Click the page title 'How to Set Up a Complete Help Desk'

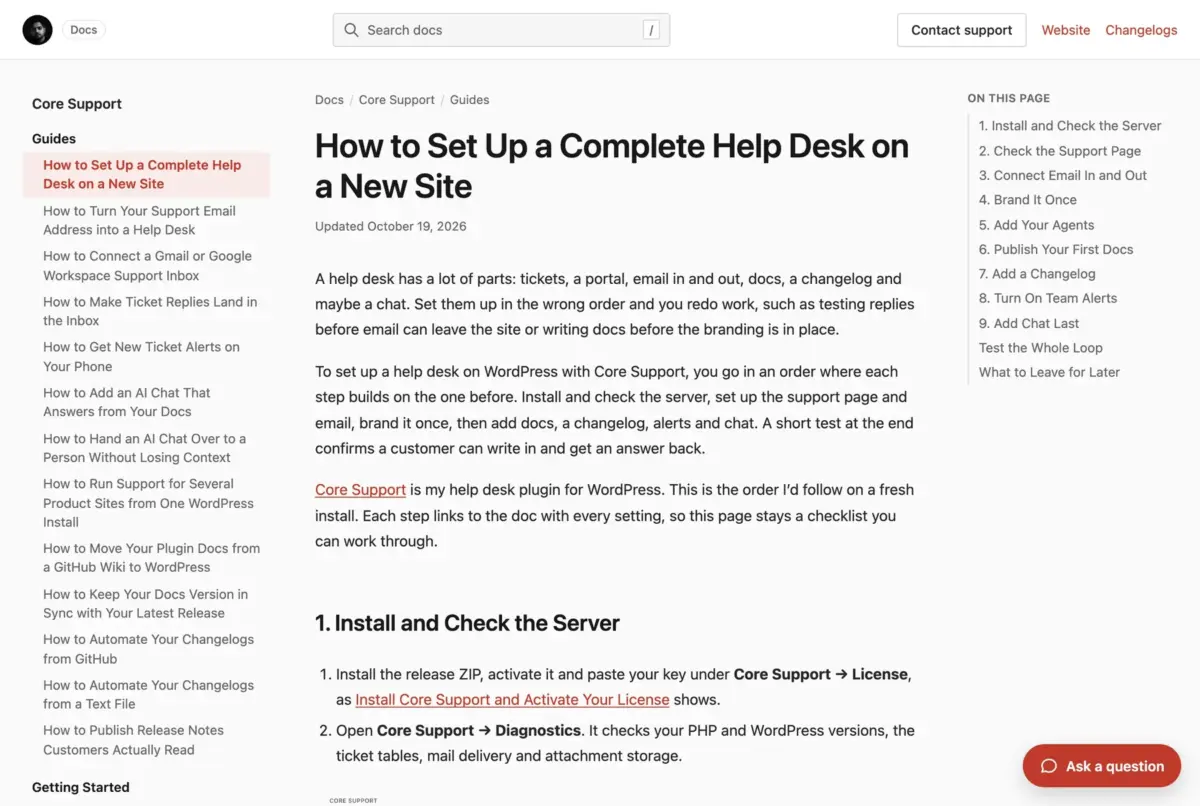coord(612,166)
